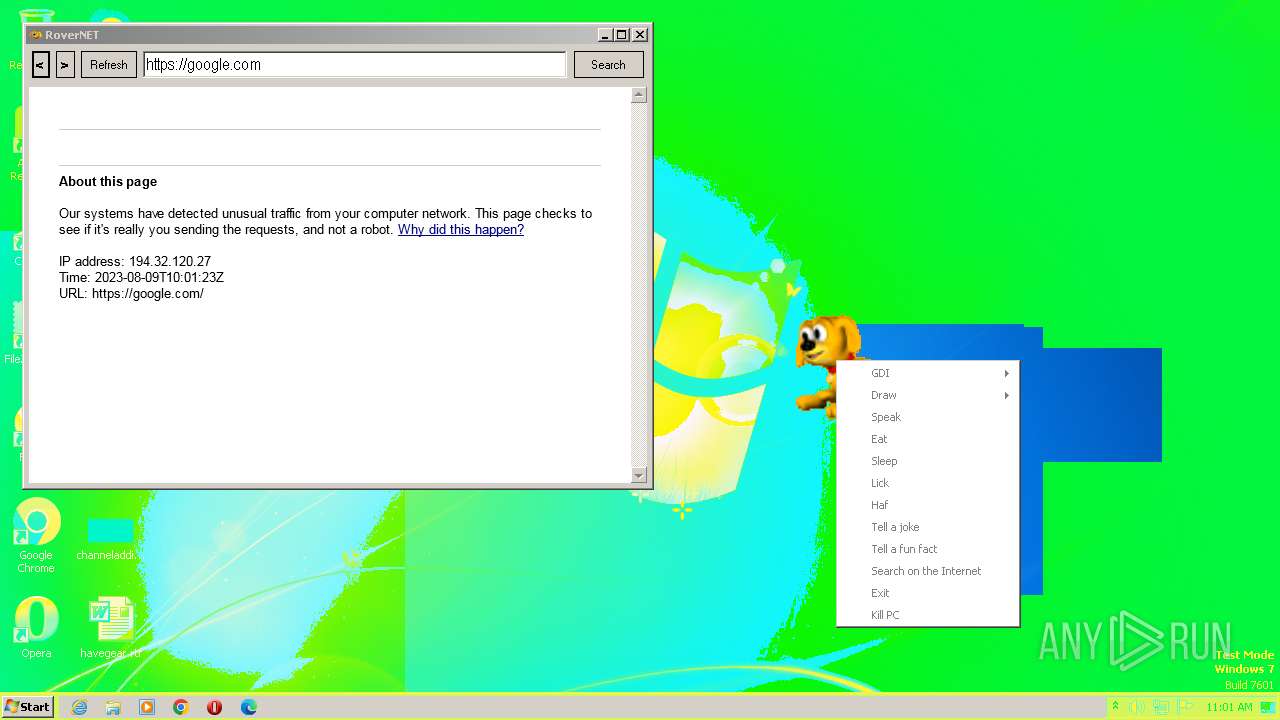Open Windows Explorer folder taskbar icon
This screenshot has width=1280, height=720.
[113, 707]
